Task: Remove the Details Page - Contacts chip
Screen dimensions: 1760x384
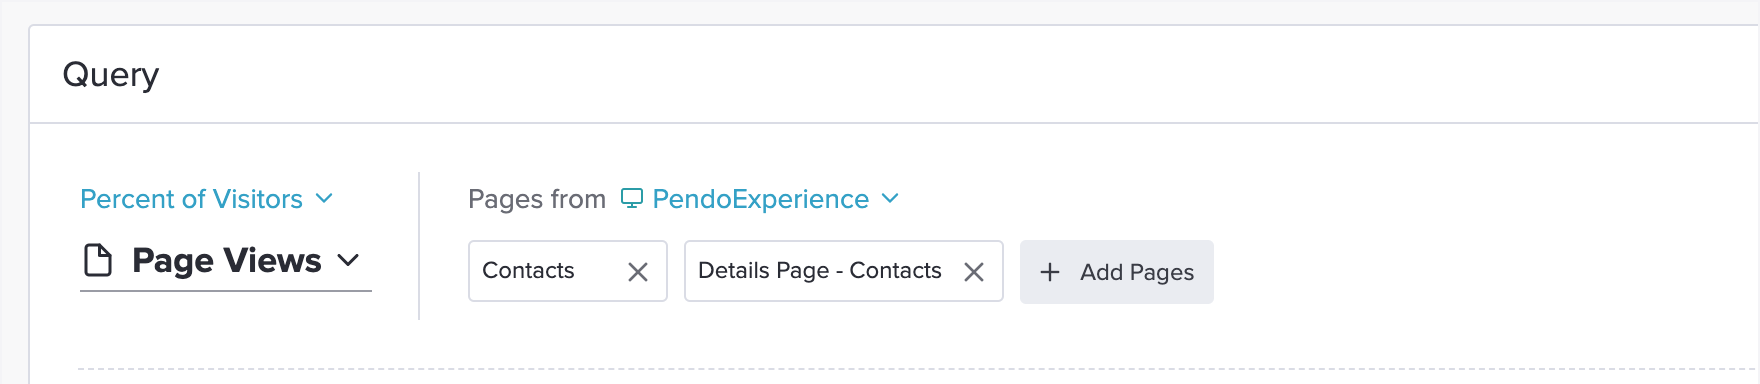Action: (974, 272)
